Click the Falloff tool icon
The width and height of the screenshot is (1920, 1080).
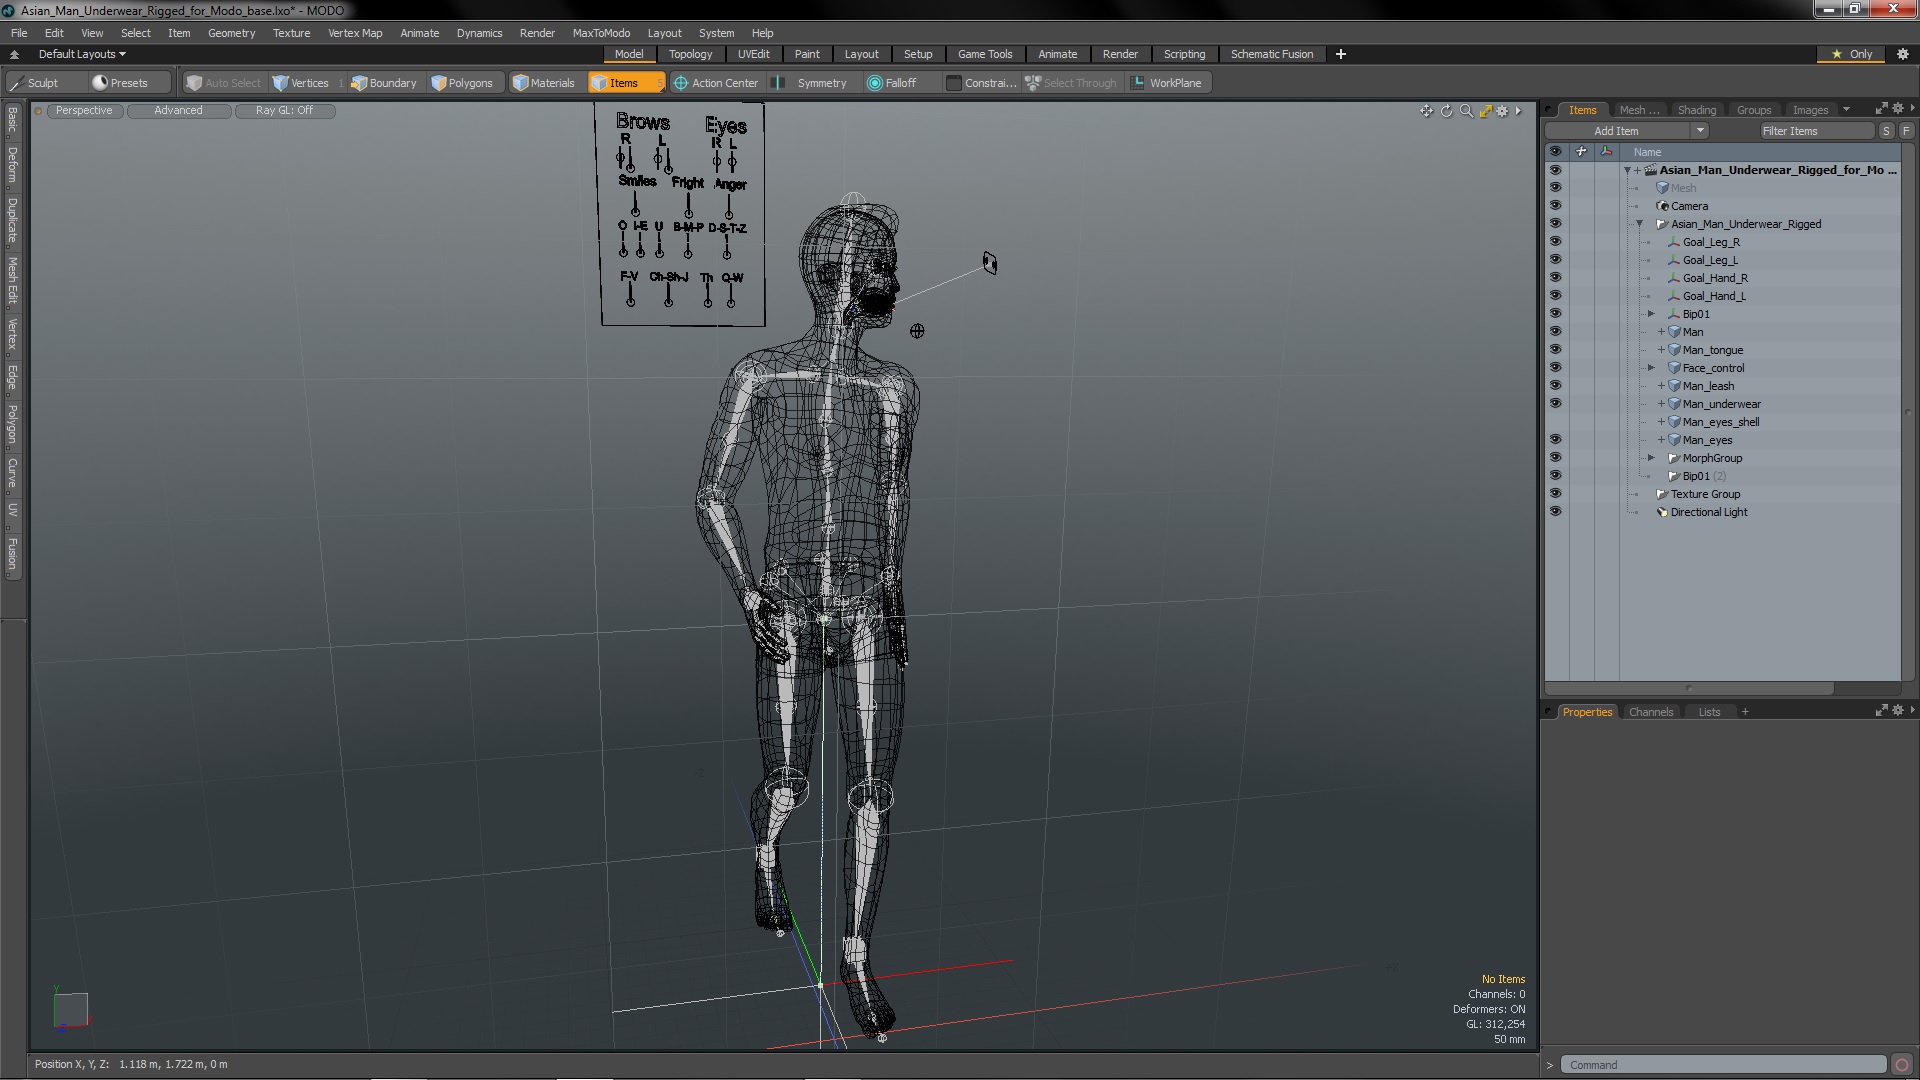click(x=876, y=82)
